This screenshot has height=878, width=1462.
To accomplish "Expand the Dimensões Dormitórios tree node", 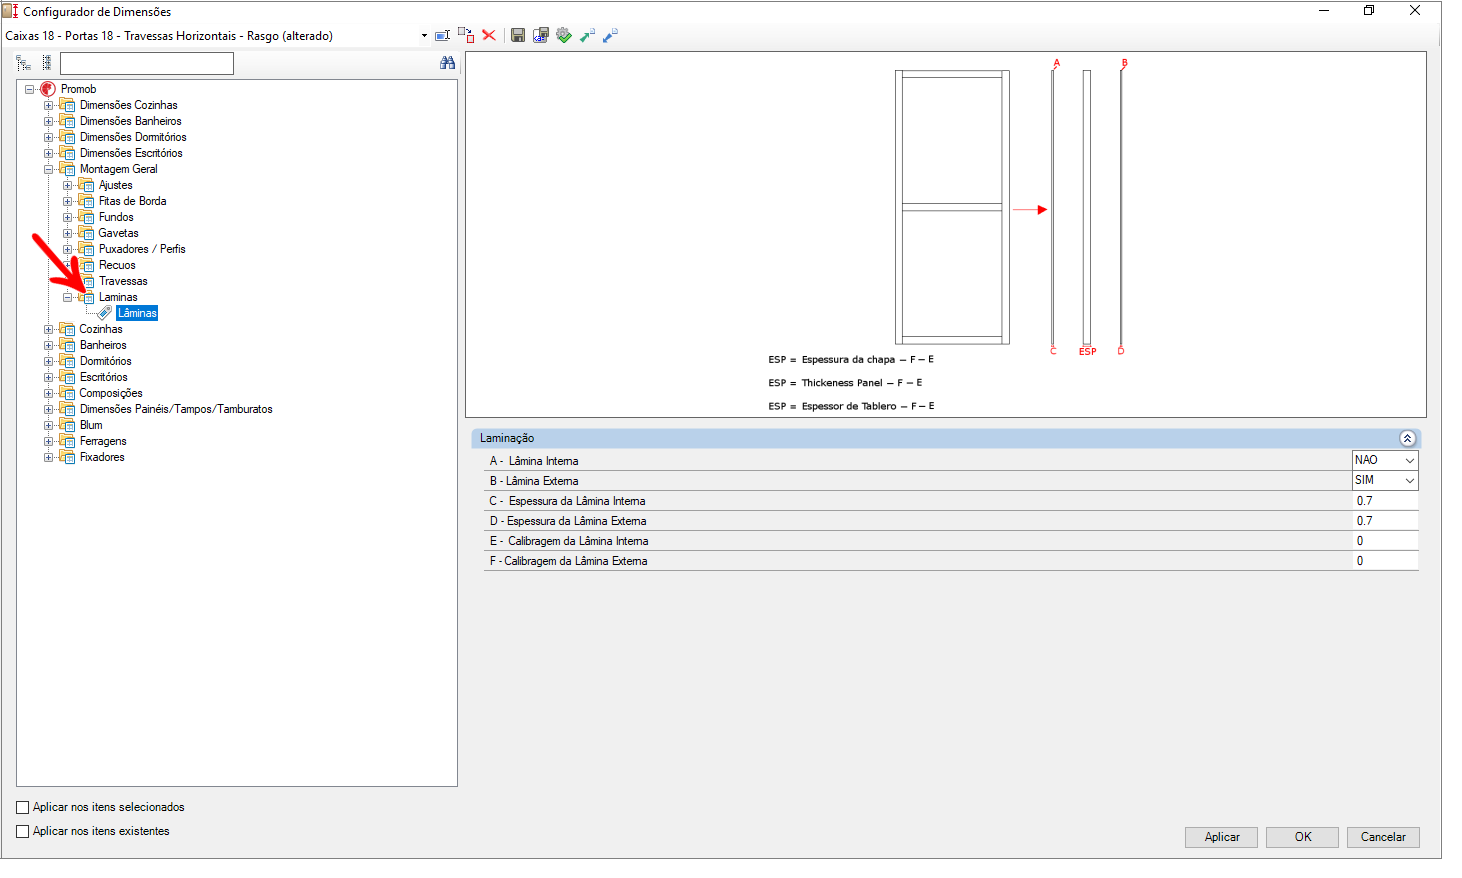I will point(48,137).
